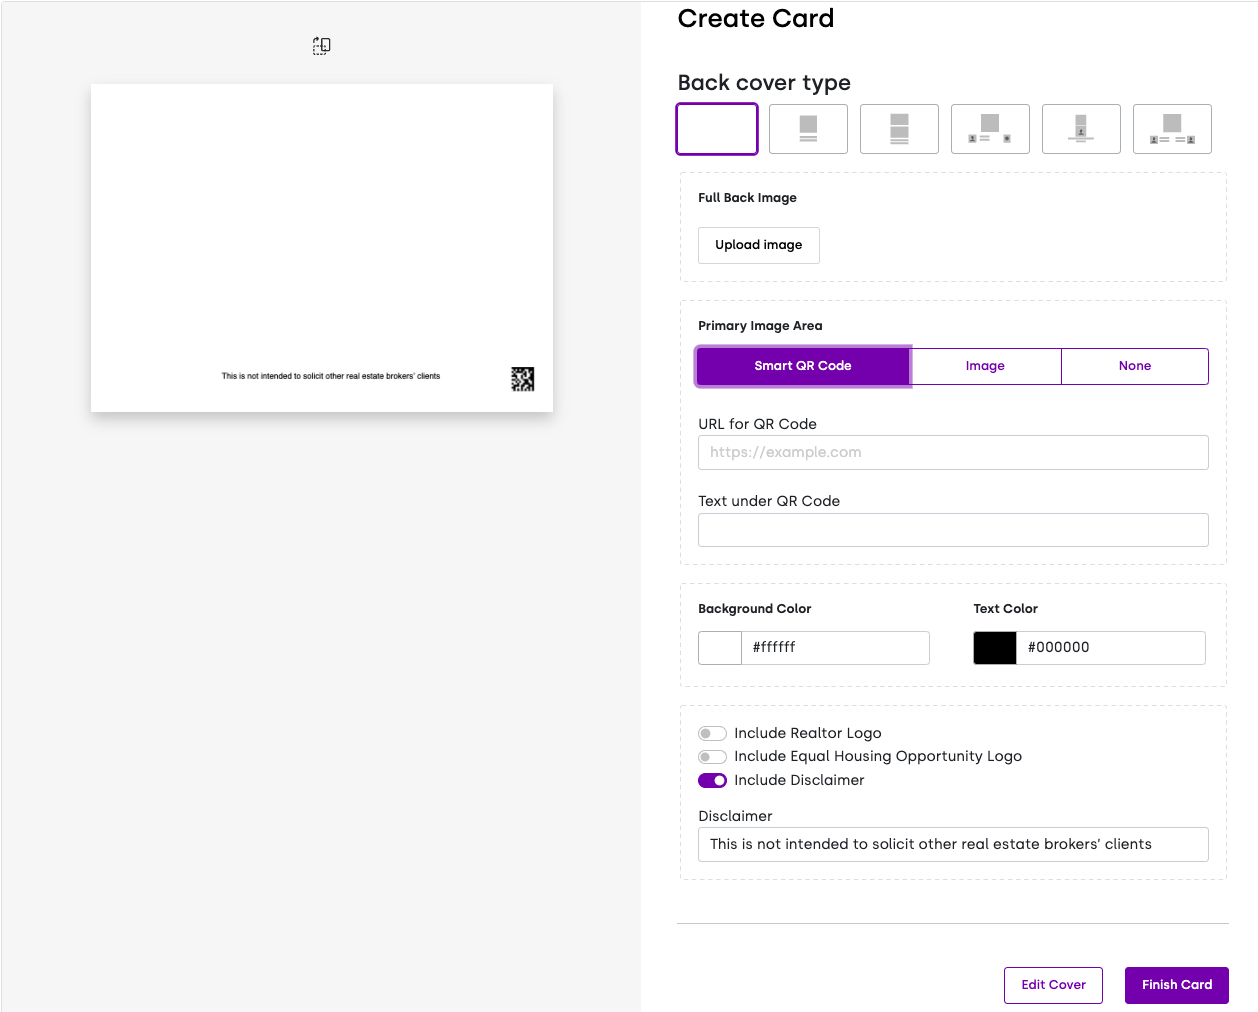Turn on Include Equal Housing Opportunity Logo
Viewport: 1258px width, 1012px height.
(x=712, y=756)
